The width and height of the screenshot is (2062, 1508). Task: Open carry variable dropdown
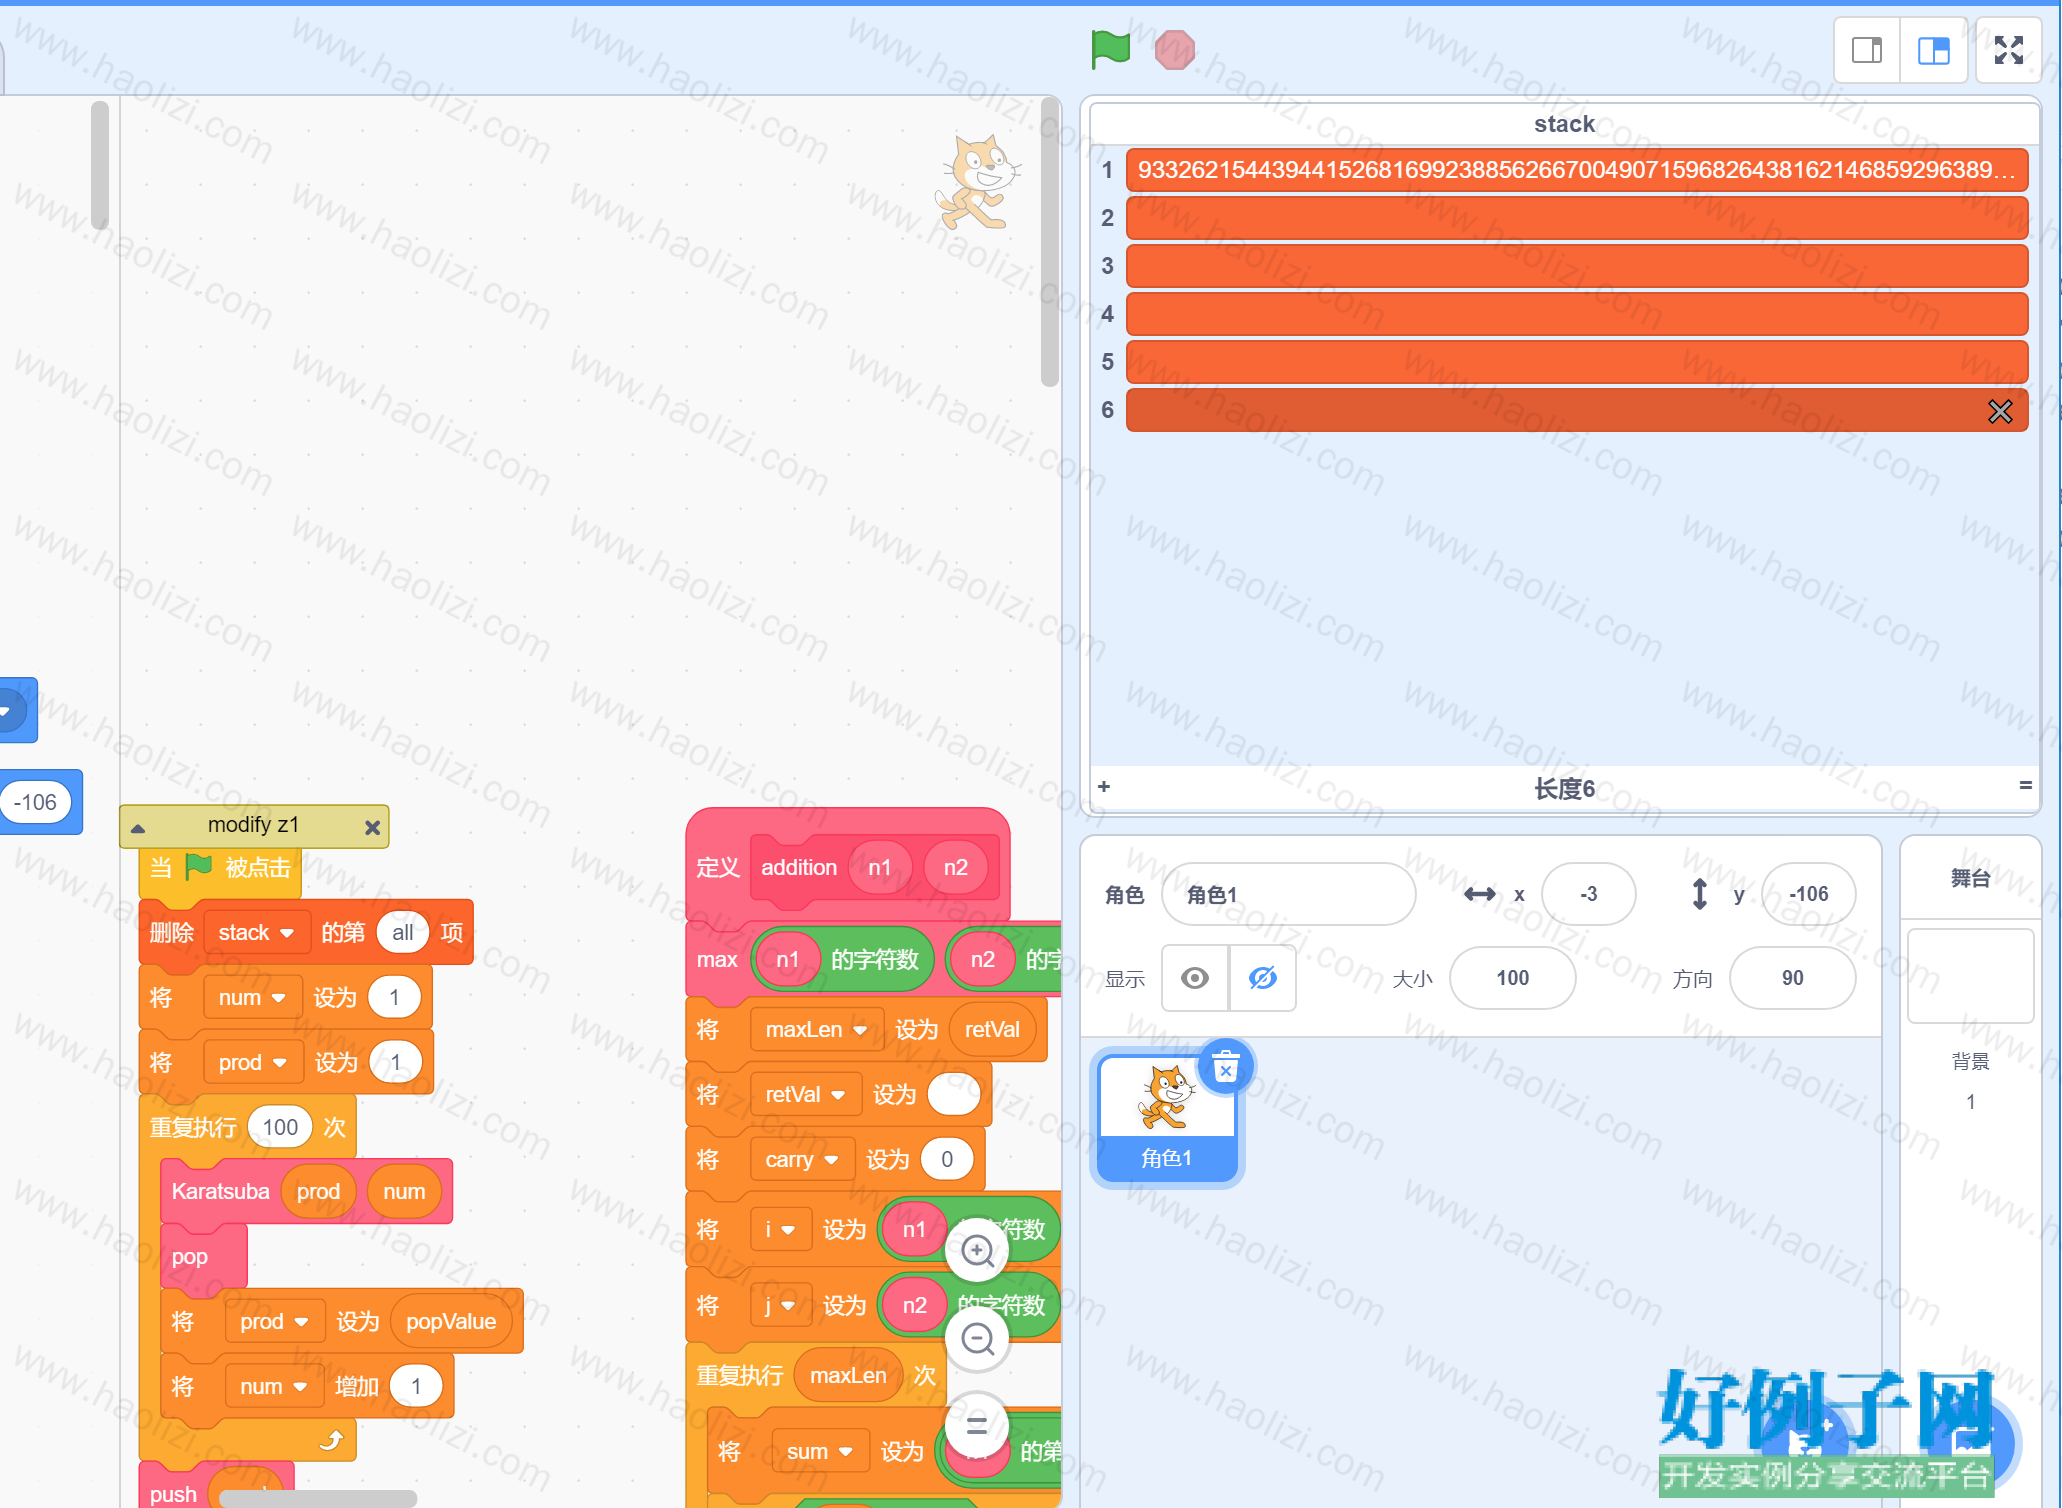point(802,1160)
